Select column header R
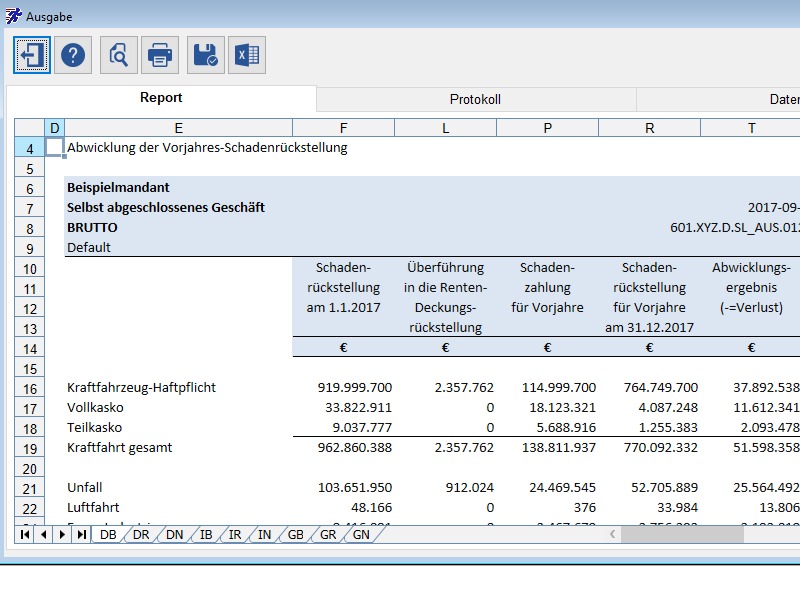Screen dimensions: 800x600 (x=649, y=128)
